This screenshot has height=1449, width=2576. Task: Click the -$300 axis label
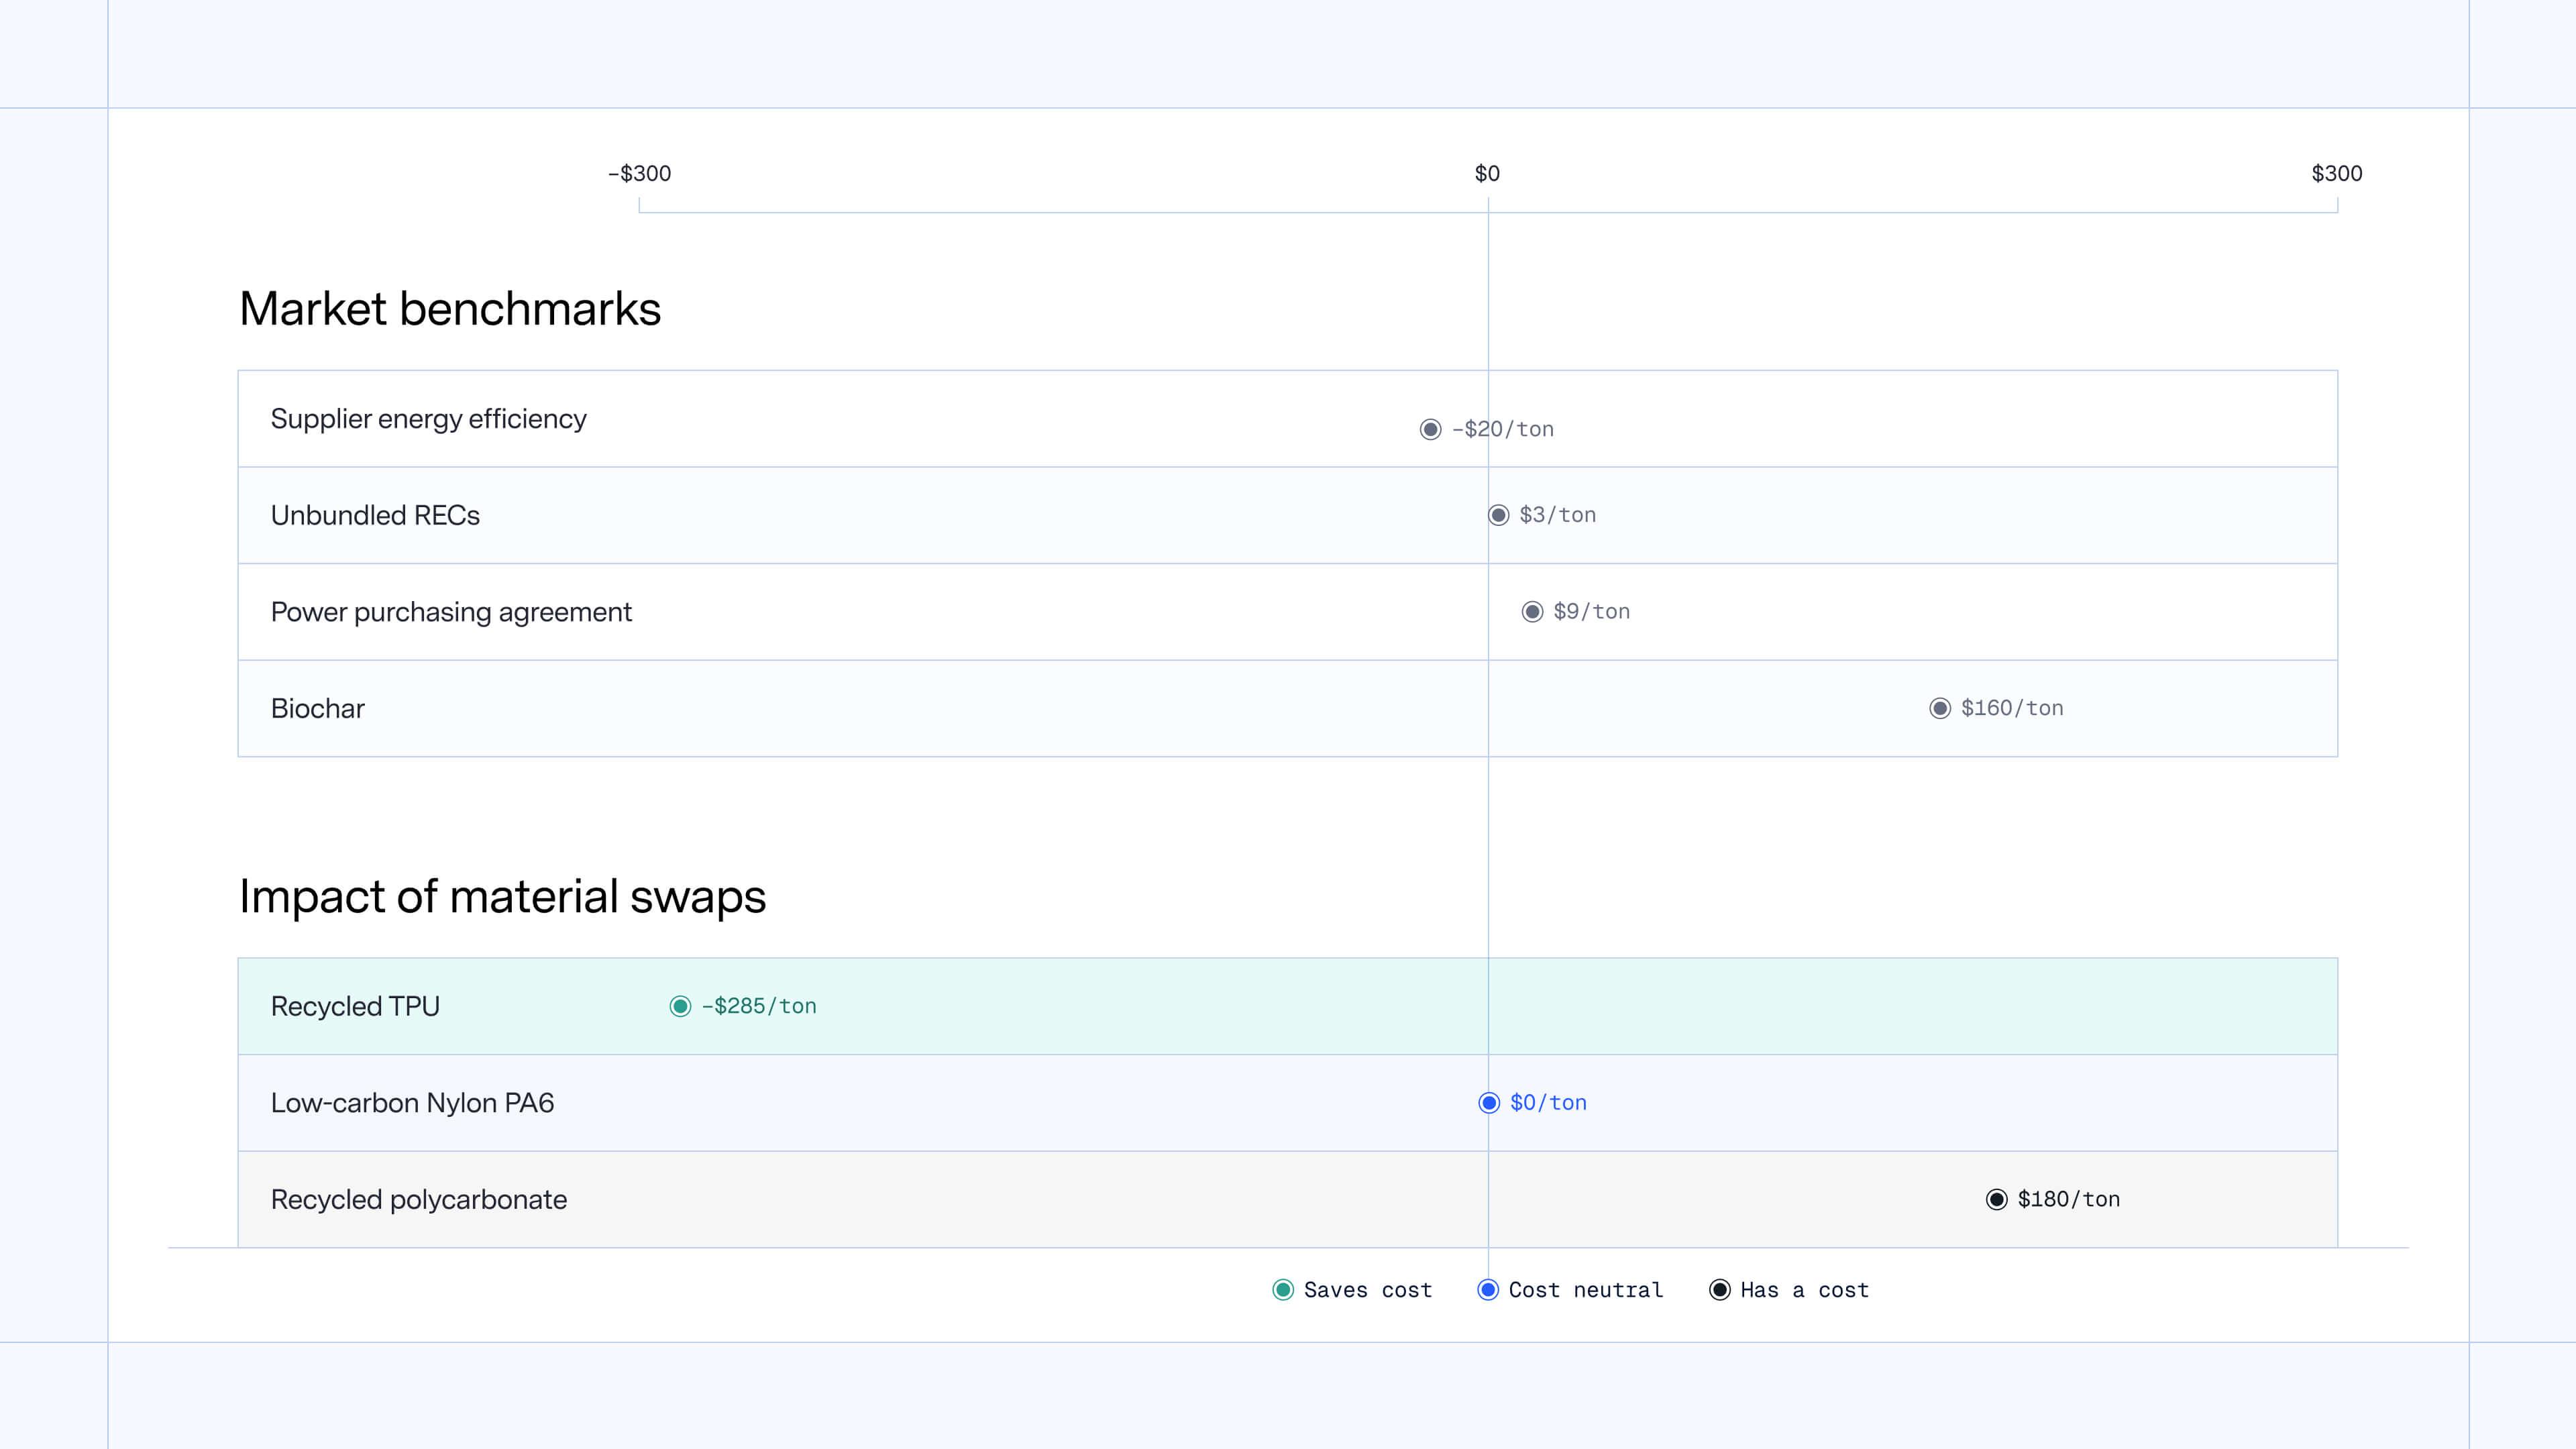(640, 173)
